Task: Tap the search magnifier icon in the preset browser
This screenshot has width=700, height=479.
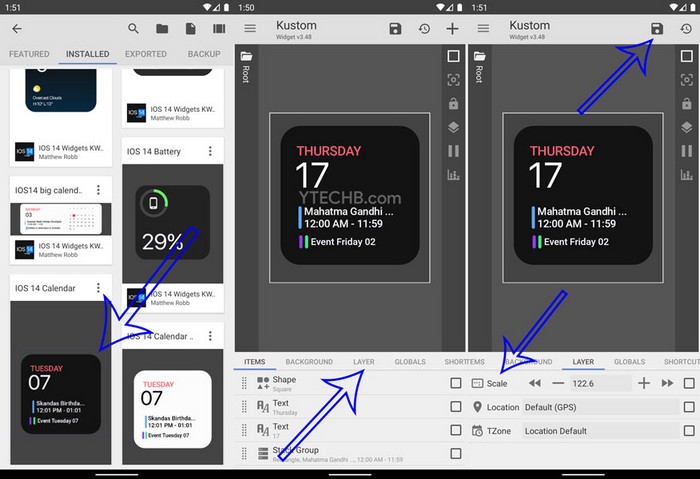Action: click(133, 29)
